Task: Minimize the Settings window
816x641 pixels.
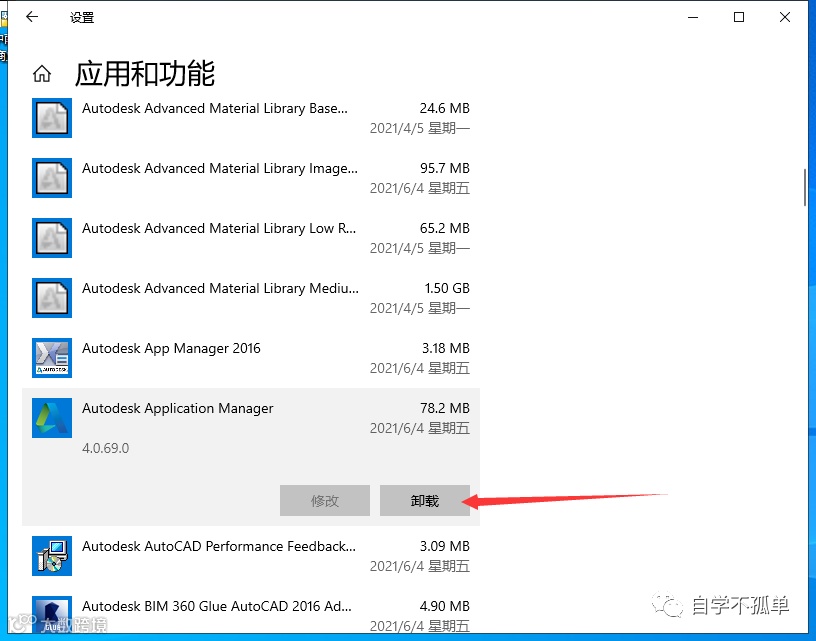Action: [693, 17]
